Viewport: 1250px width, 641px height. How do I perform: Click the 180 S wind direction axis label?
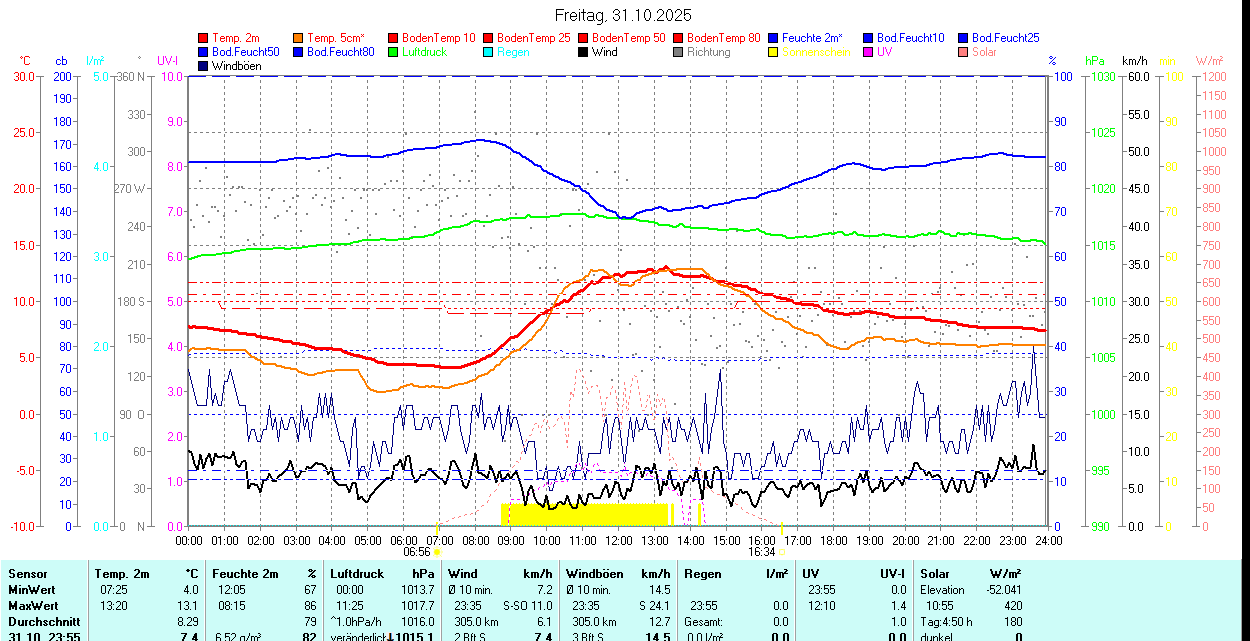(x=132, y=301)
